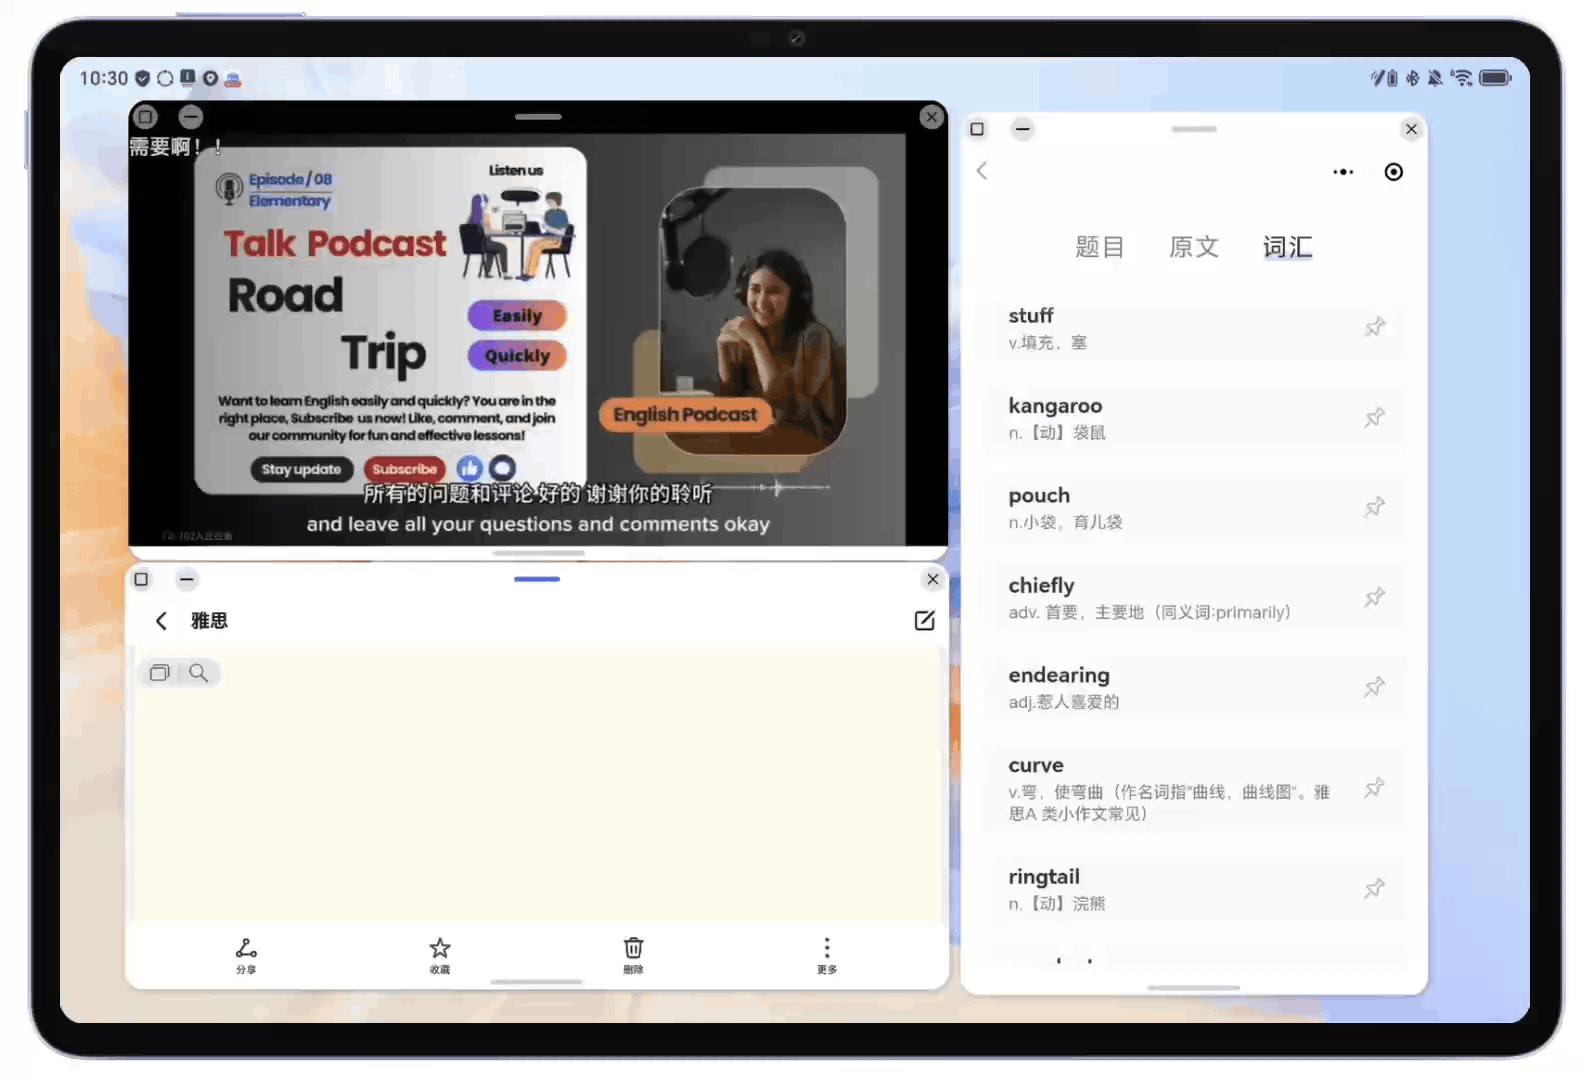Click the edit note pencil icon
The height and width of the screenshot is (1080, 1584).
point(924,621)
